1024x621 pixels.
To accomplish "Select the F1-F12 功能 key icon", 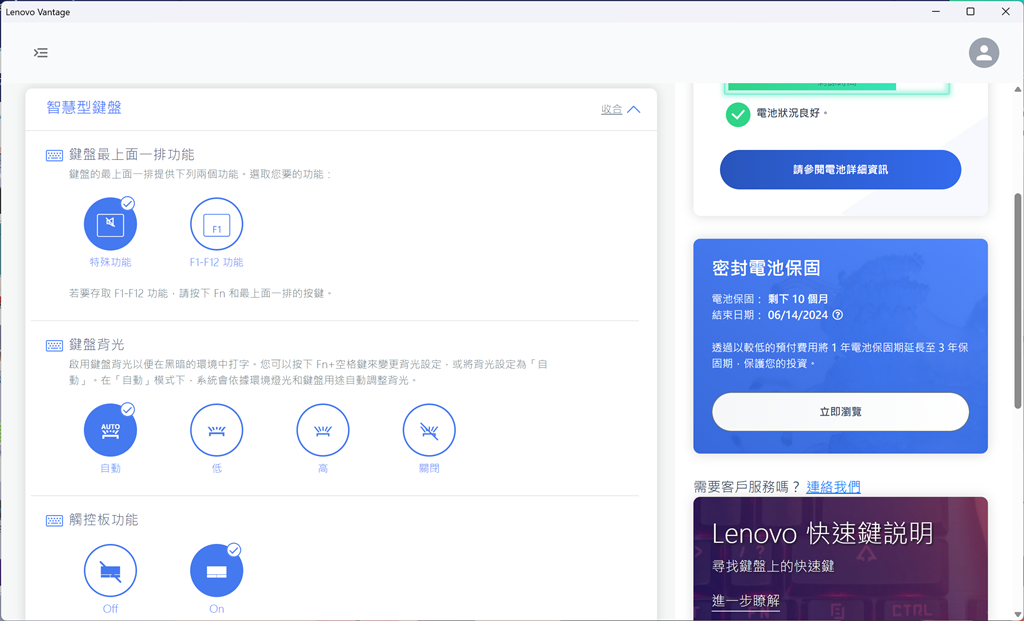I will (216, 224).
